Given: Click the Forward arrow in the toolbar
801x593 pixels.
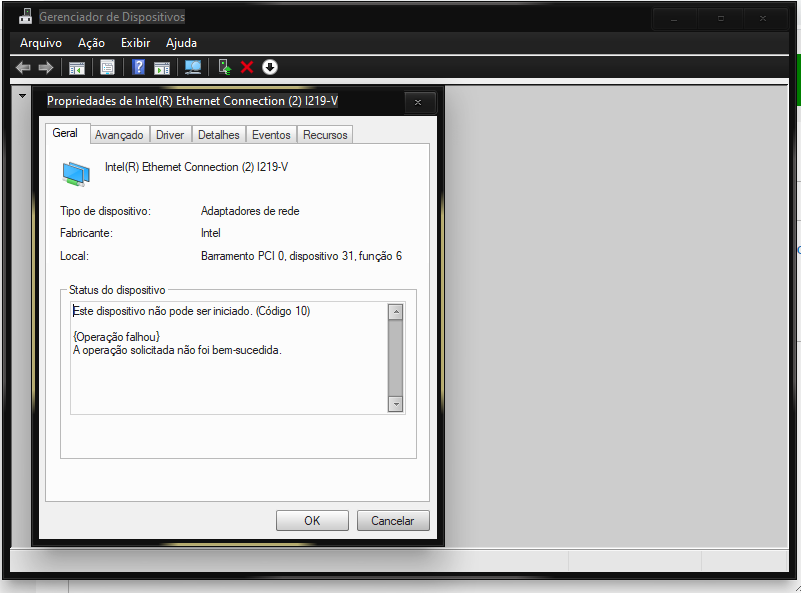Looking at the screenshot, I should point(45,67).
